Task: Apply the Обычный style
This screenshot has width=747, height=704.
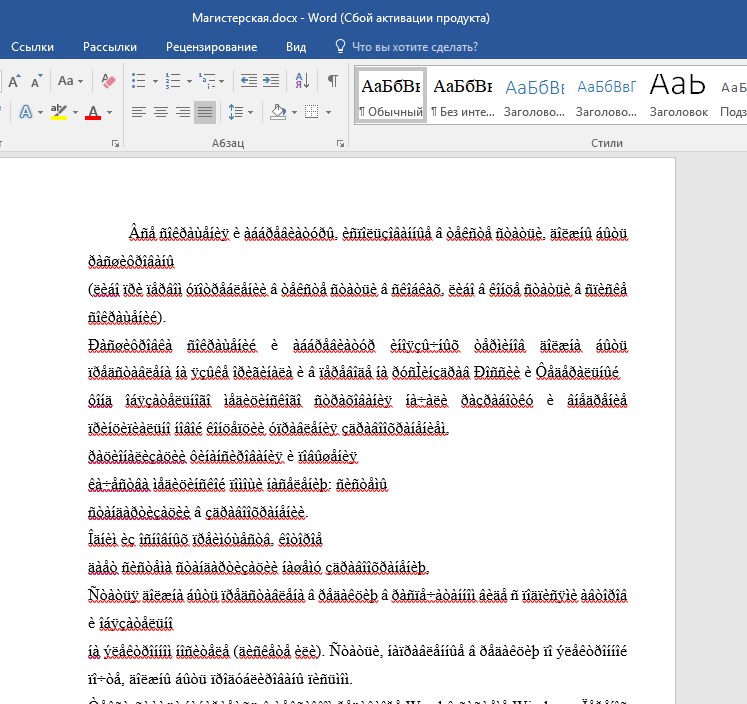Action: (x=390, y=96)
